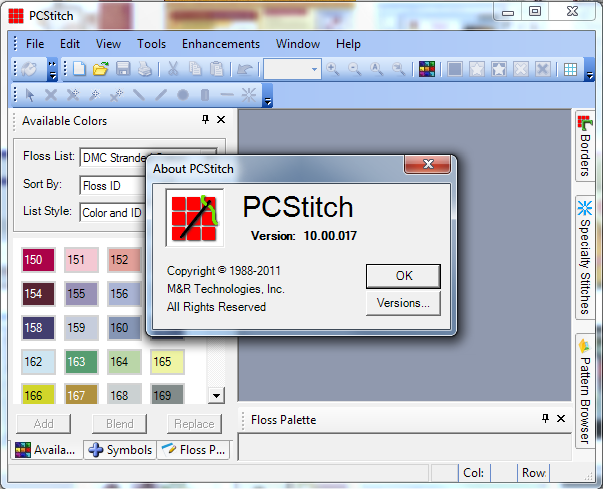Image resolution: width=603 pixels, height=489 pixels.
Task: Click the Row status bar field
Action: click(534, 472)
